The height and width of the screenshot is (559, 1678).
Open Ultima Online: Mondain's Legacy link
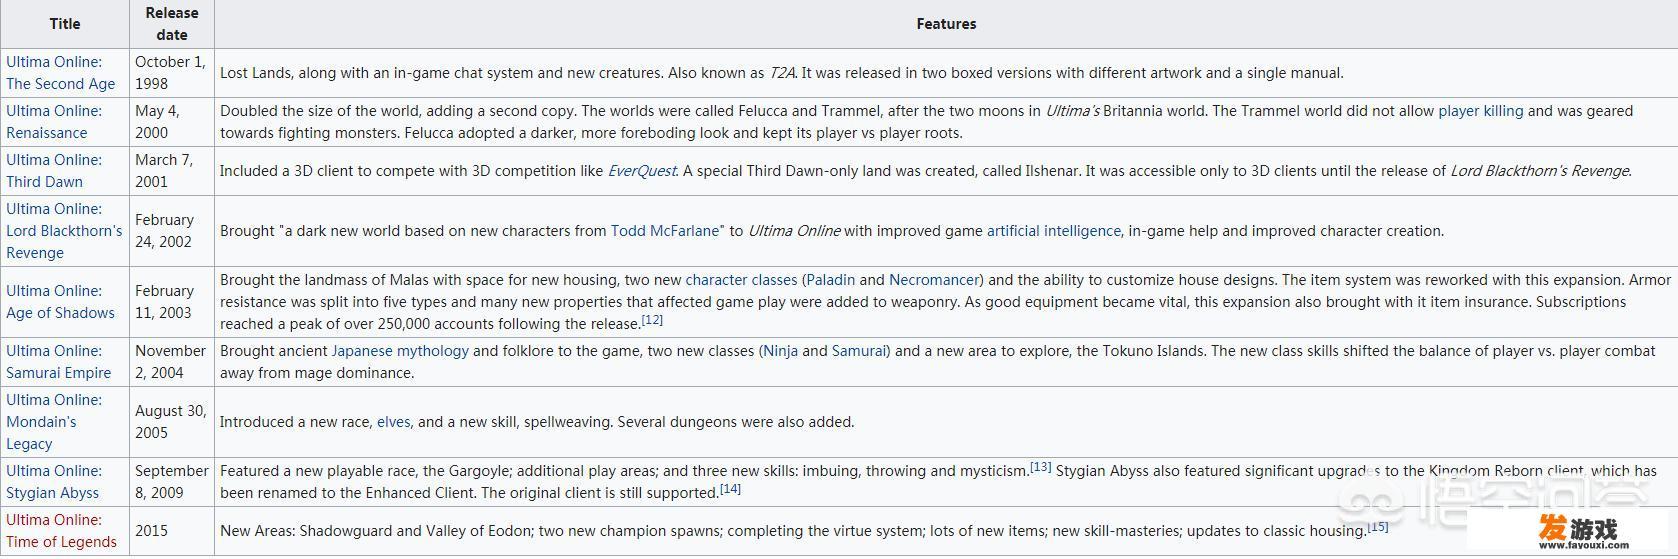(x=54, y=422)
